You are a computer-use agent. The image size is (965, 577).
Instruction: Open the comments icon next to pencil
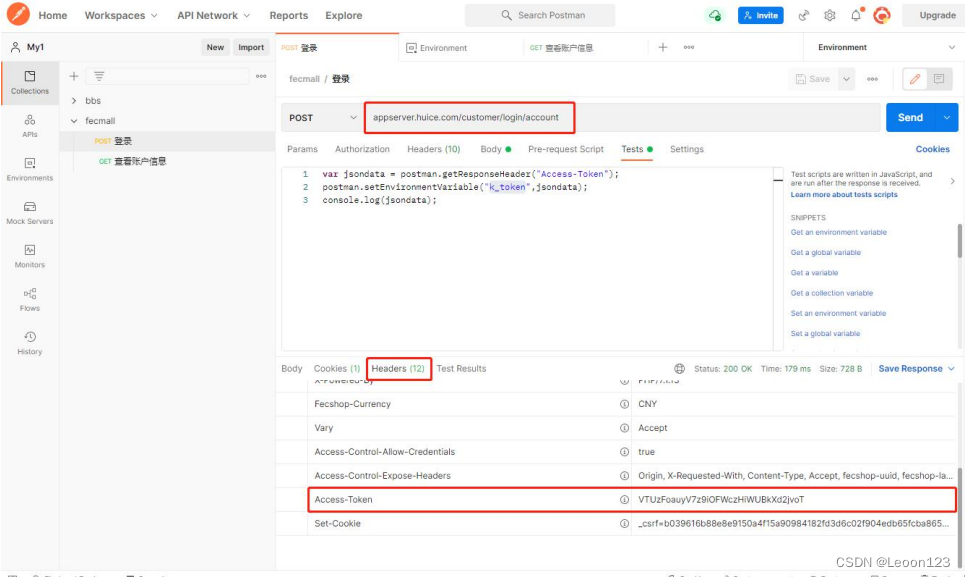click(x=939, y=79)
